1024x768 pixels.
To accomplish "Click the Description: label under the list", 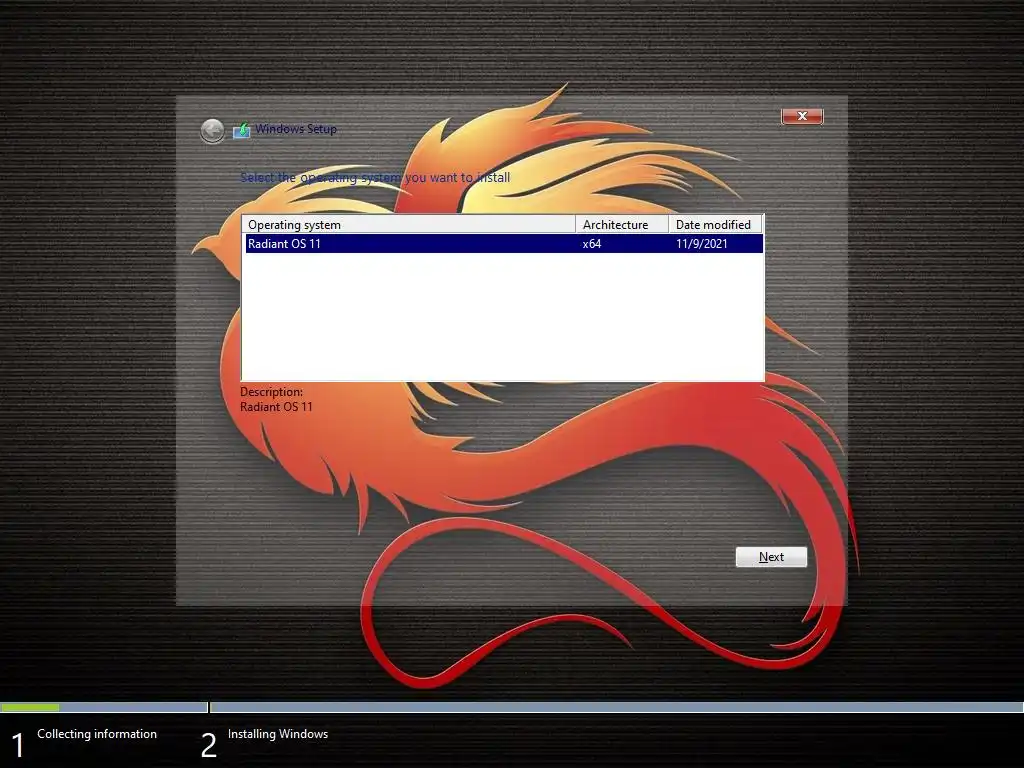I will (x=271, y=392).
